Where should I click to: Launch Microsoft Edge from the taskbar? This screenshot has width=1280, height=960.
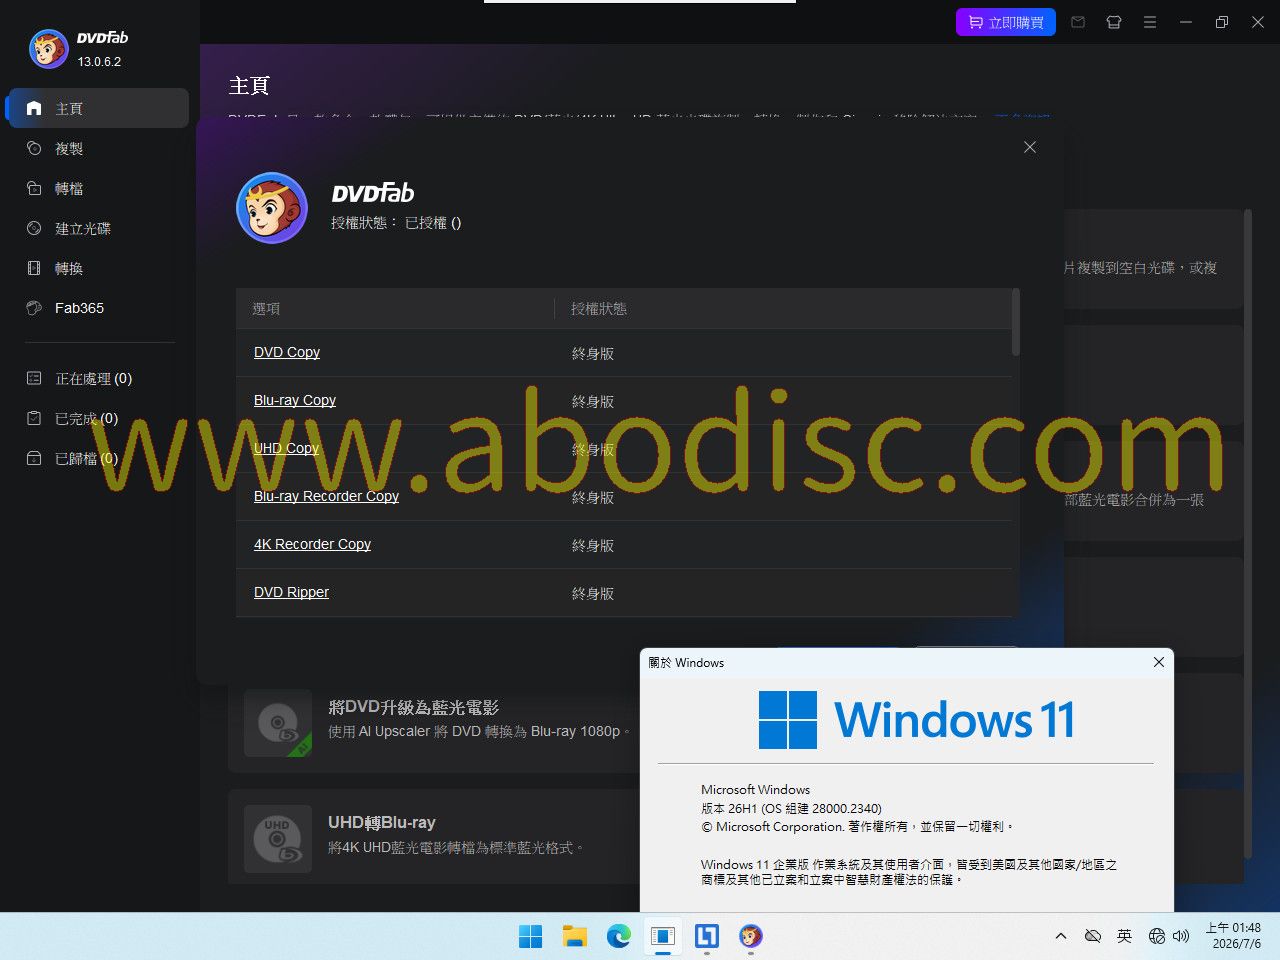619,936
